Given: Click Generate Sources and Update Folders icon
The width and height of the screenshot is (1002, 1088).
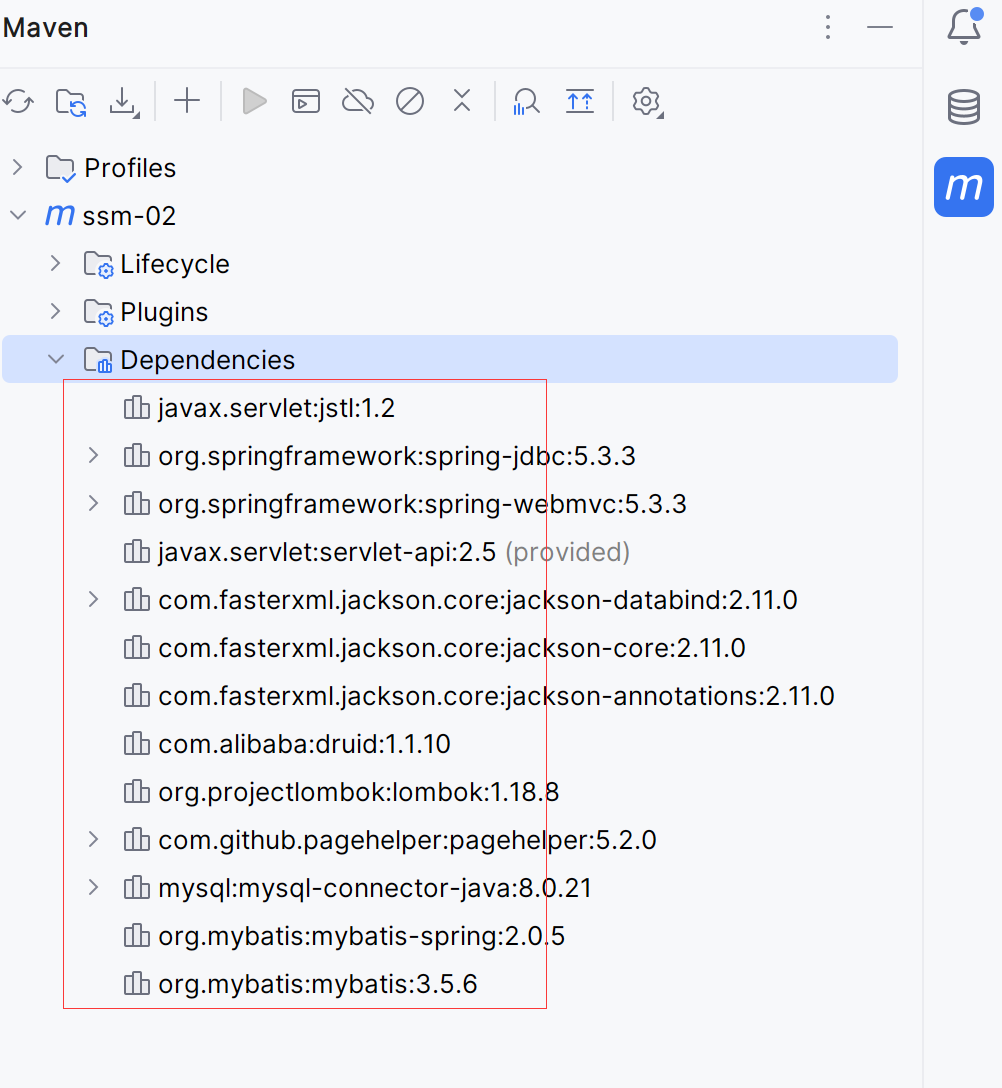Looking at the screenshot, I should (x=70, y=101).
